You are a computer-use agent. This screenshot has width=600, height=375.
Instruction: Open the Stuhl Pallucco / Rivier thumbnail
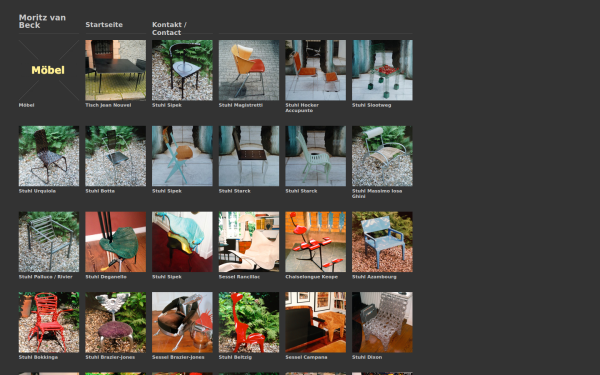[49, 242]
